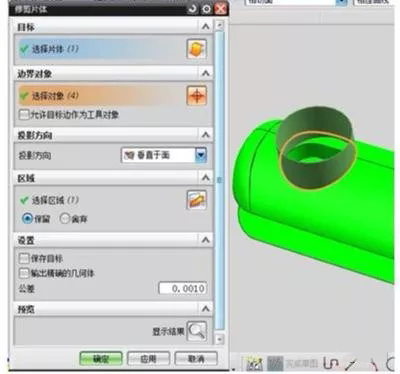Click the 确定 button
The image size is (400, 374).
coord(101,359)
